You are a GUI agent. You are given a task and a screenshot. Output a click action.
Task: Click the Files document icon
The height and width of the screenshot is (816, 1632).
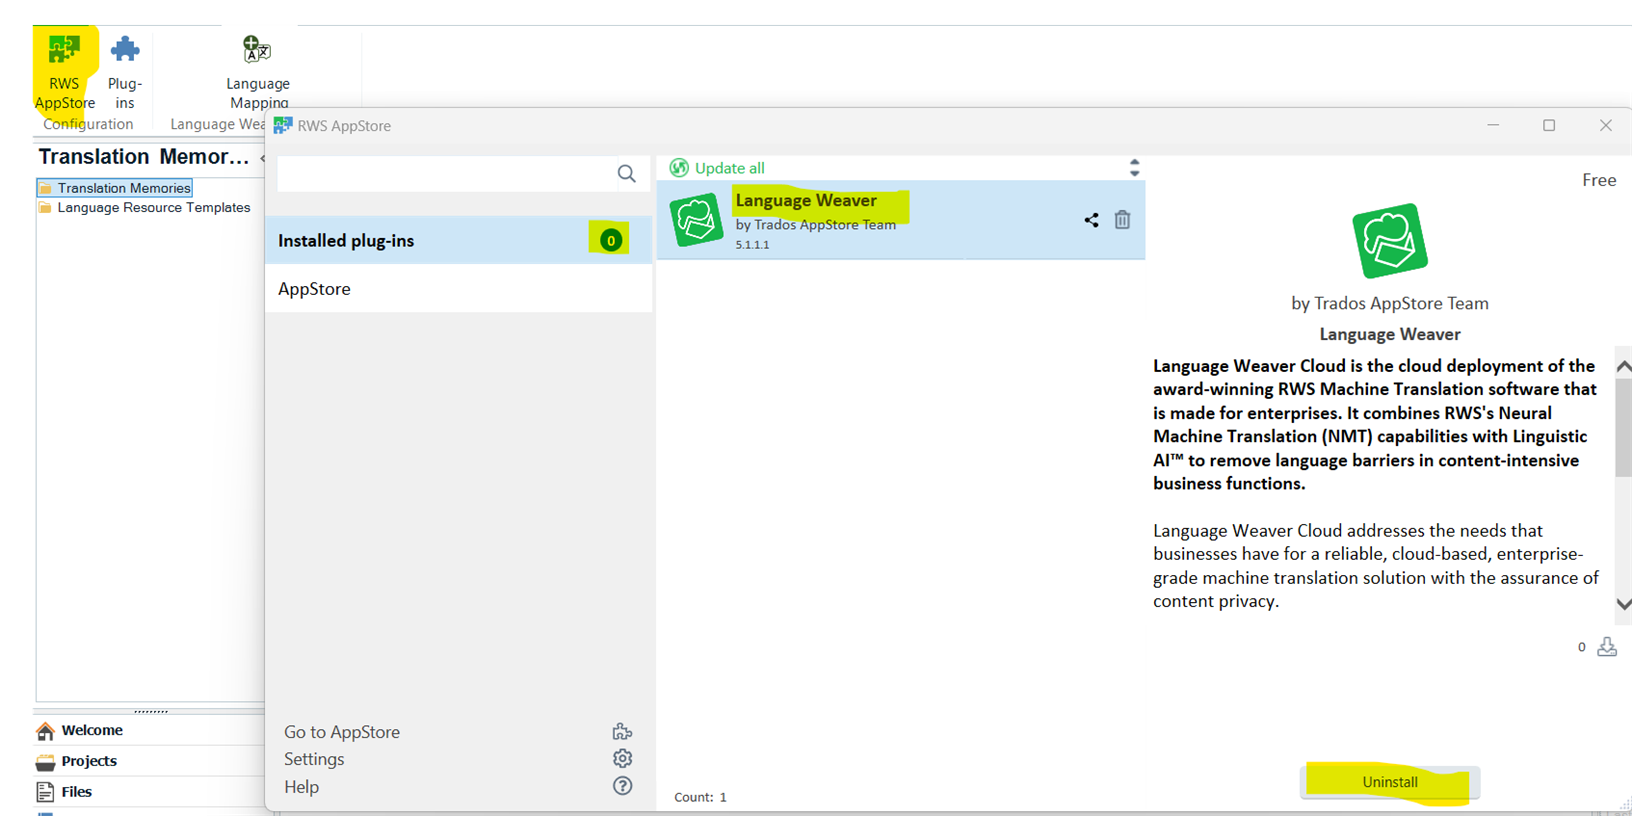(45, 792)
